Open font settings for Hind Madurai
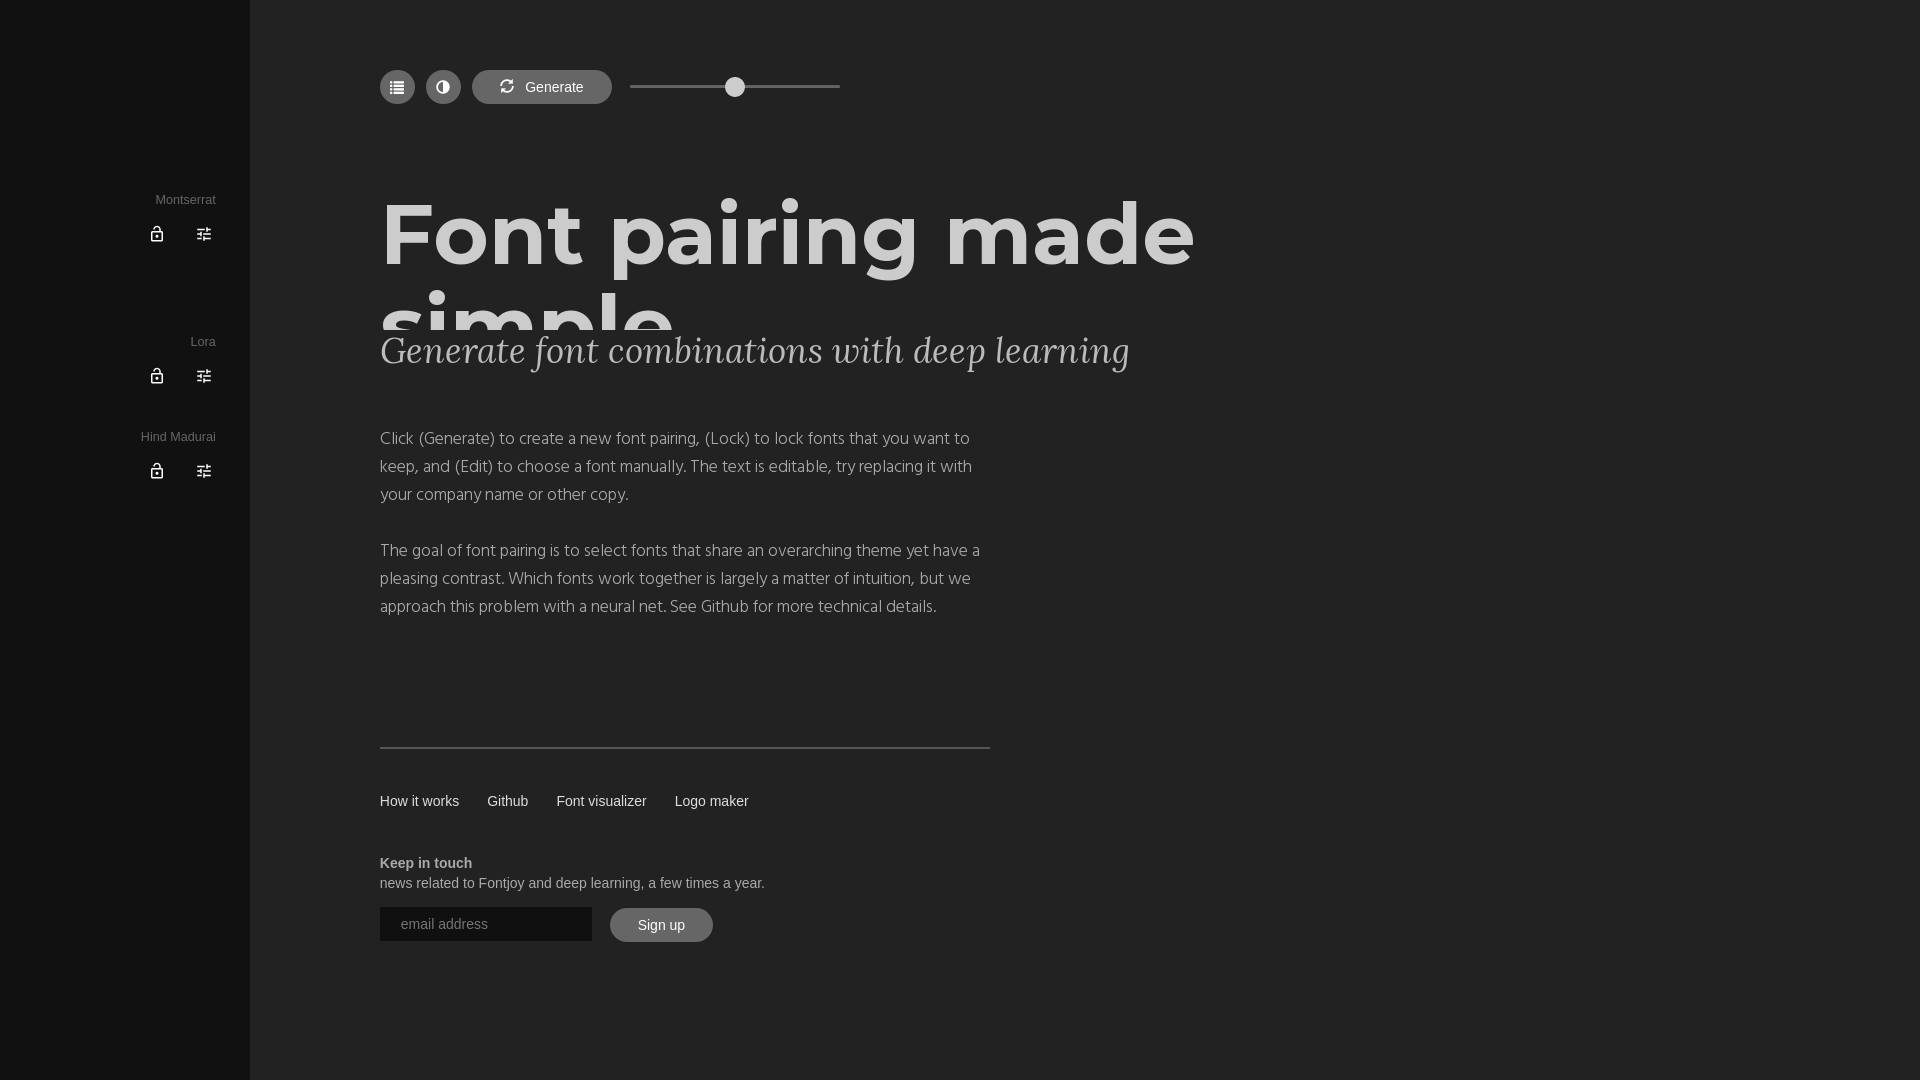 pyautogui.click(x=204, y=470)
